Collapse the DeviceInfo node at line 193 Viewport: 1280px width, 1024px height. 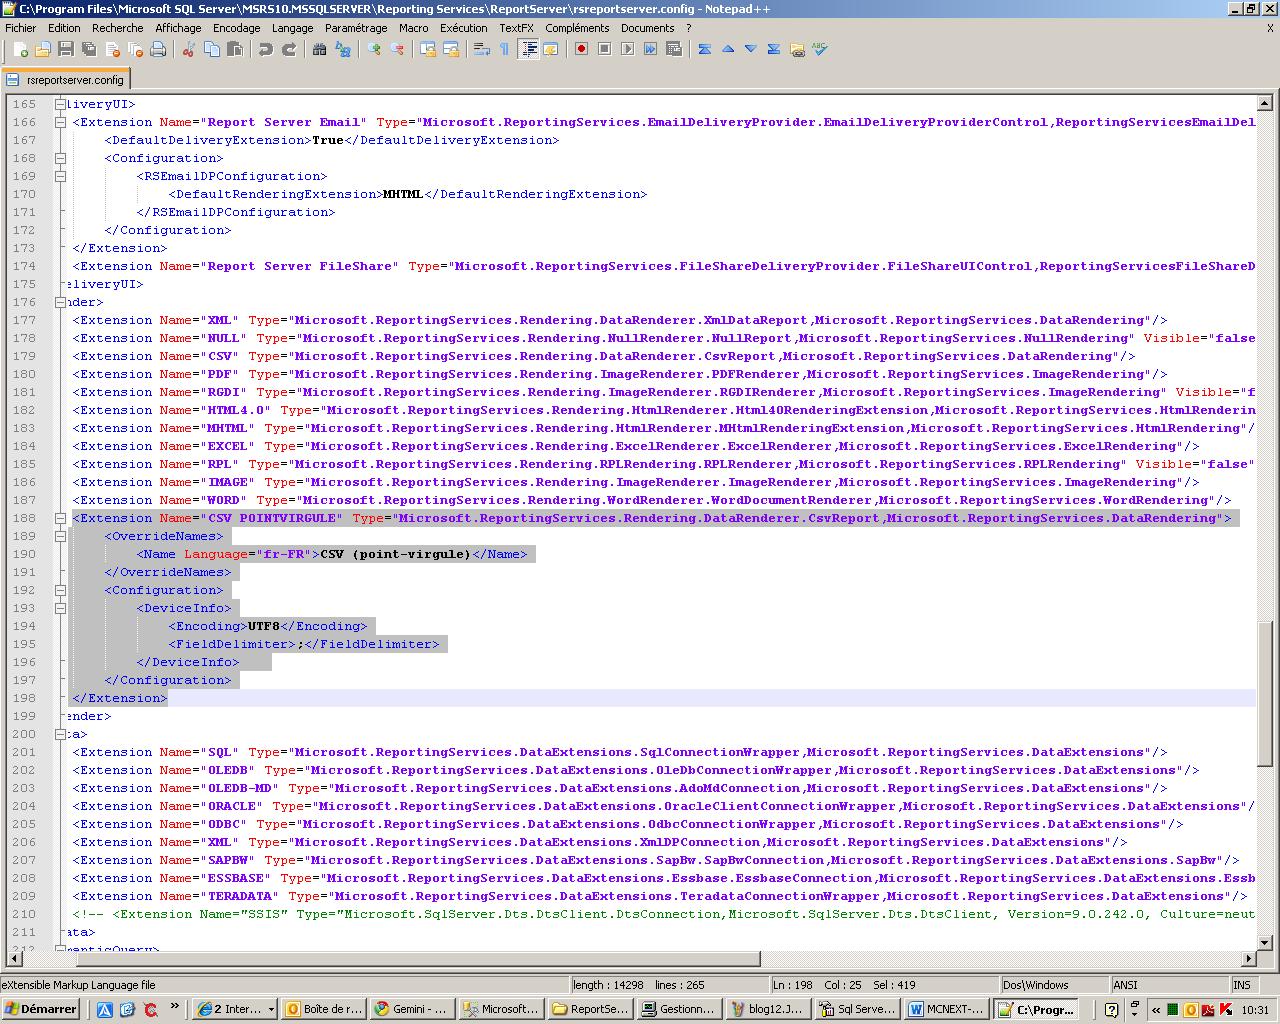click(60, 608)
